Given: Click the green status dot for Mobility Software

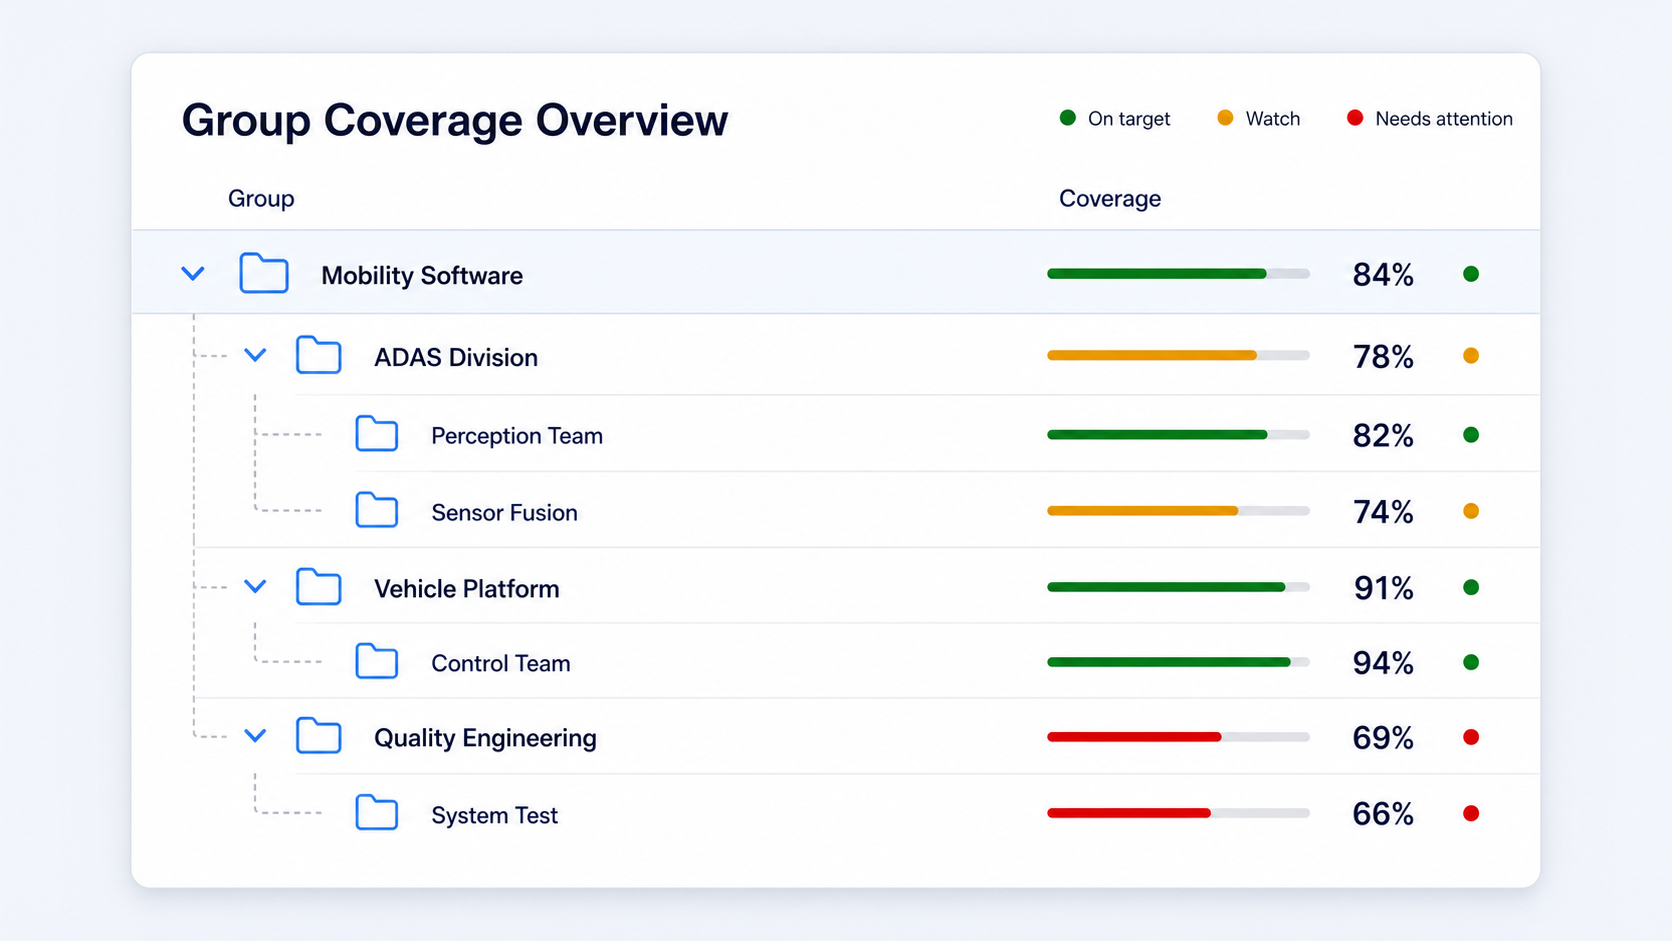Looking at the screenshot, I should tap(1471, 274).
